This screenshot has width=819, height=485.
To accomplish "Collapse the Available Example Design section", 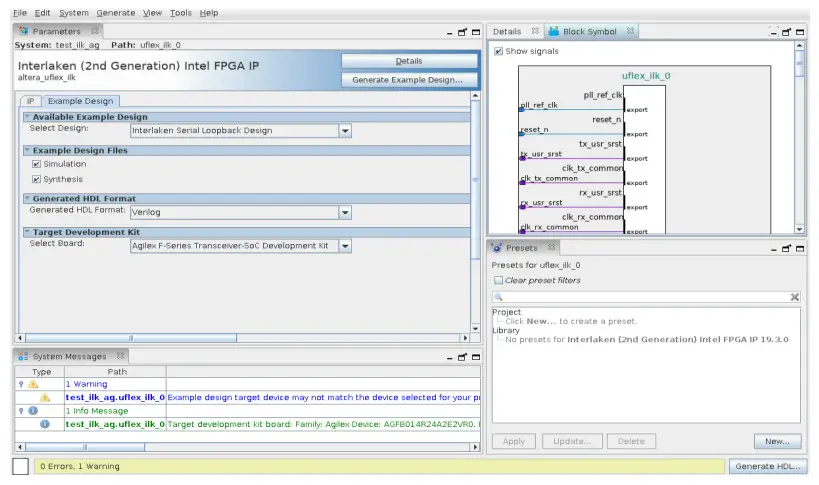I will coord(27,117).
